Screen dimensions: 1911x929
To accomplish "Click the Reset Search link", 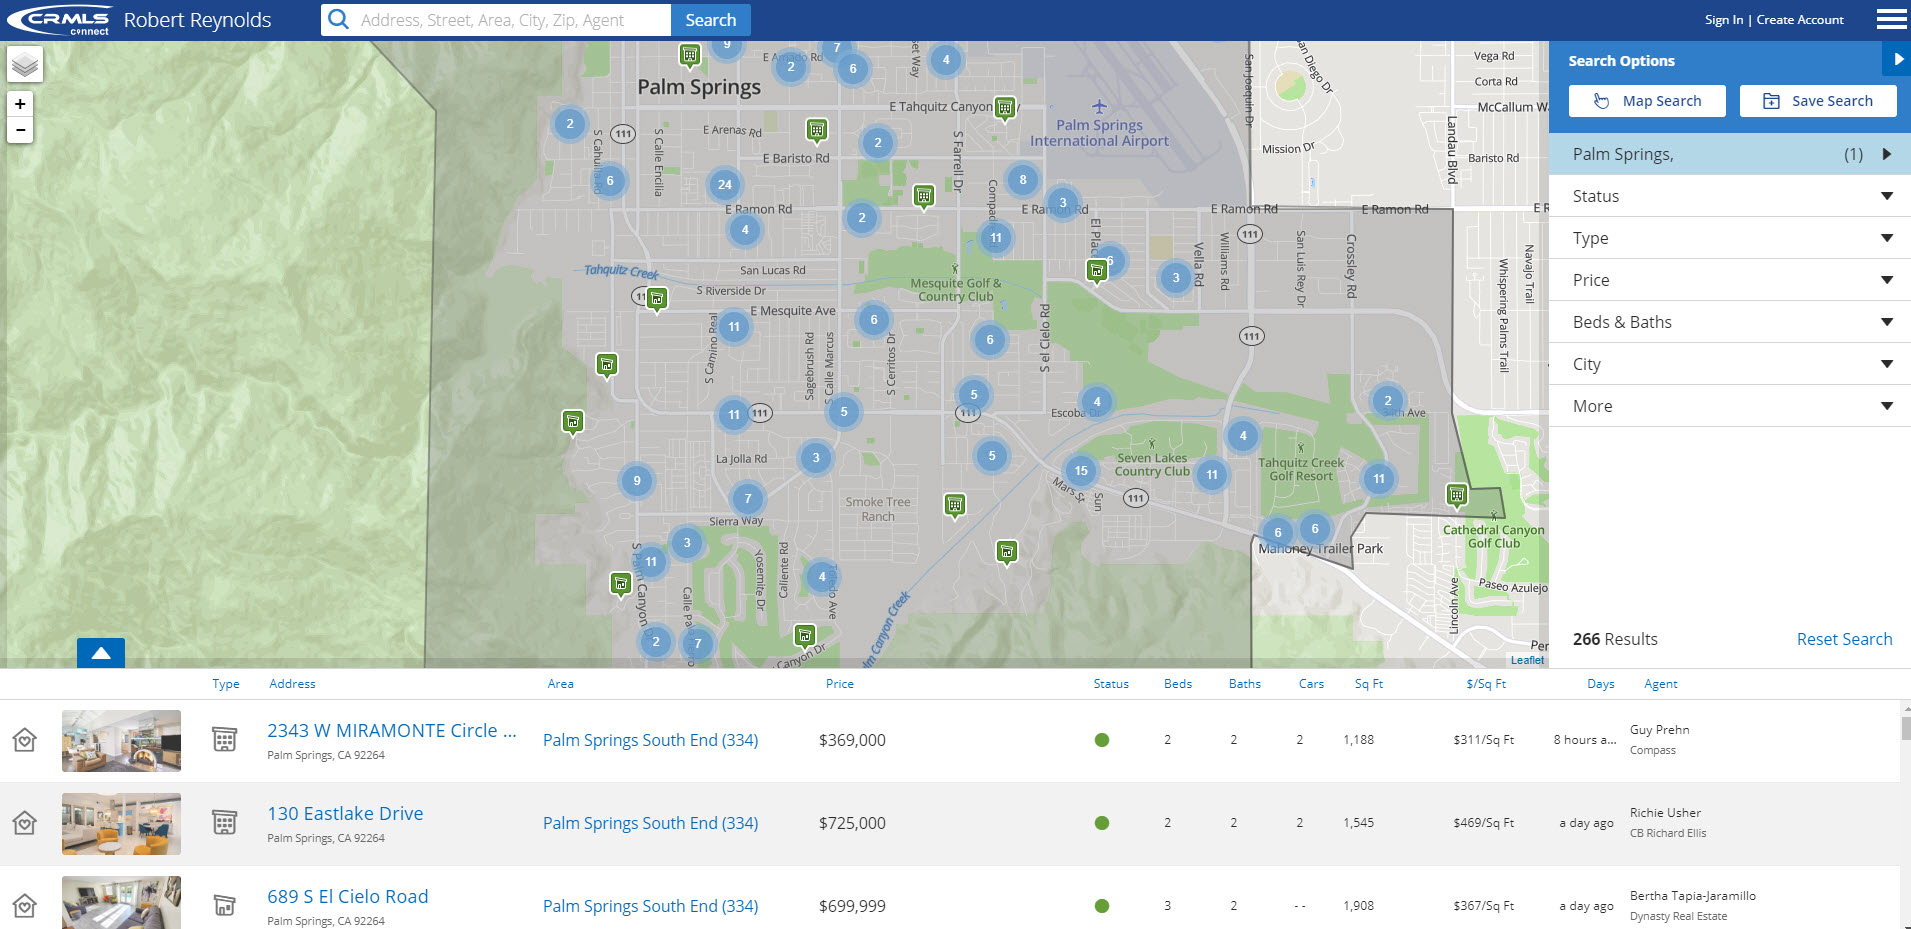I will 1844,639.
